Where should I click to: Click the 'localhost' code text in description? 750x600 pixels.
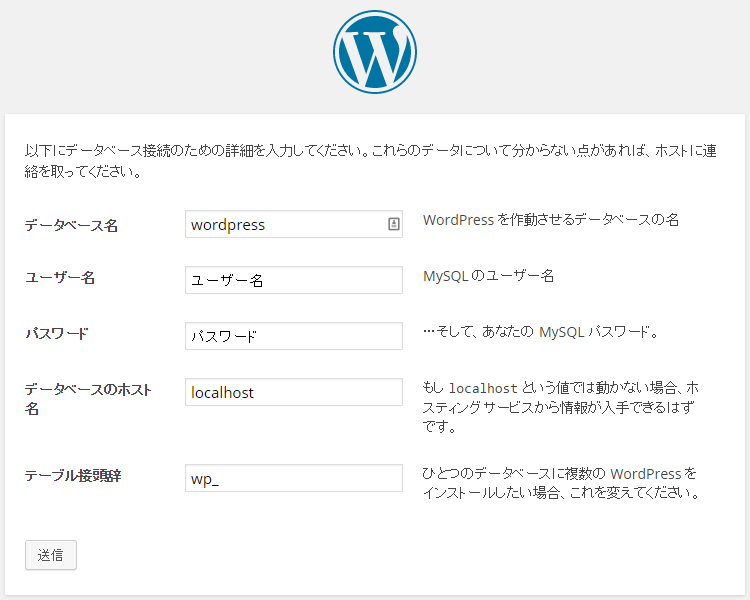coord(483,388)
